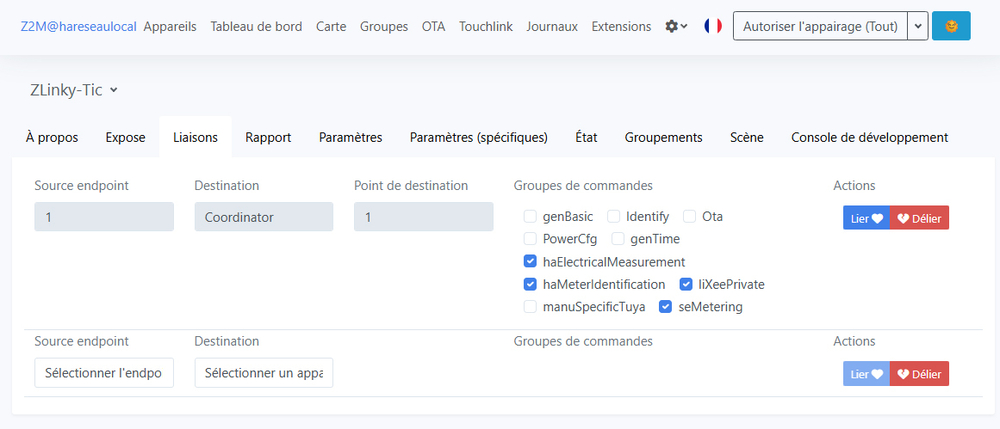Viewport: 1000px width, 429px height.
Task: Tick the genTime cluster checkbox
Action: tap(618, 239)
